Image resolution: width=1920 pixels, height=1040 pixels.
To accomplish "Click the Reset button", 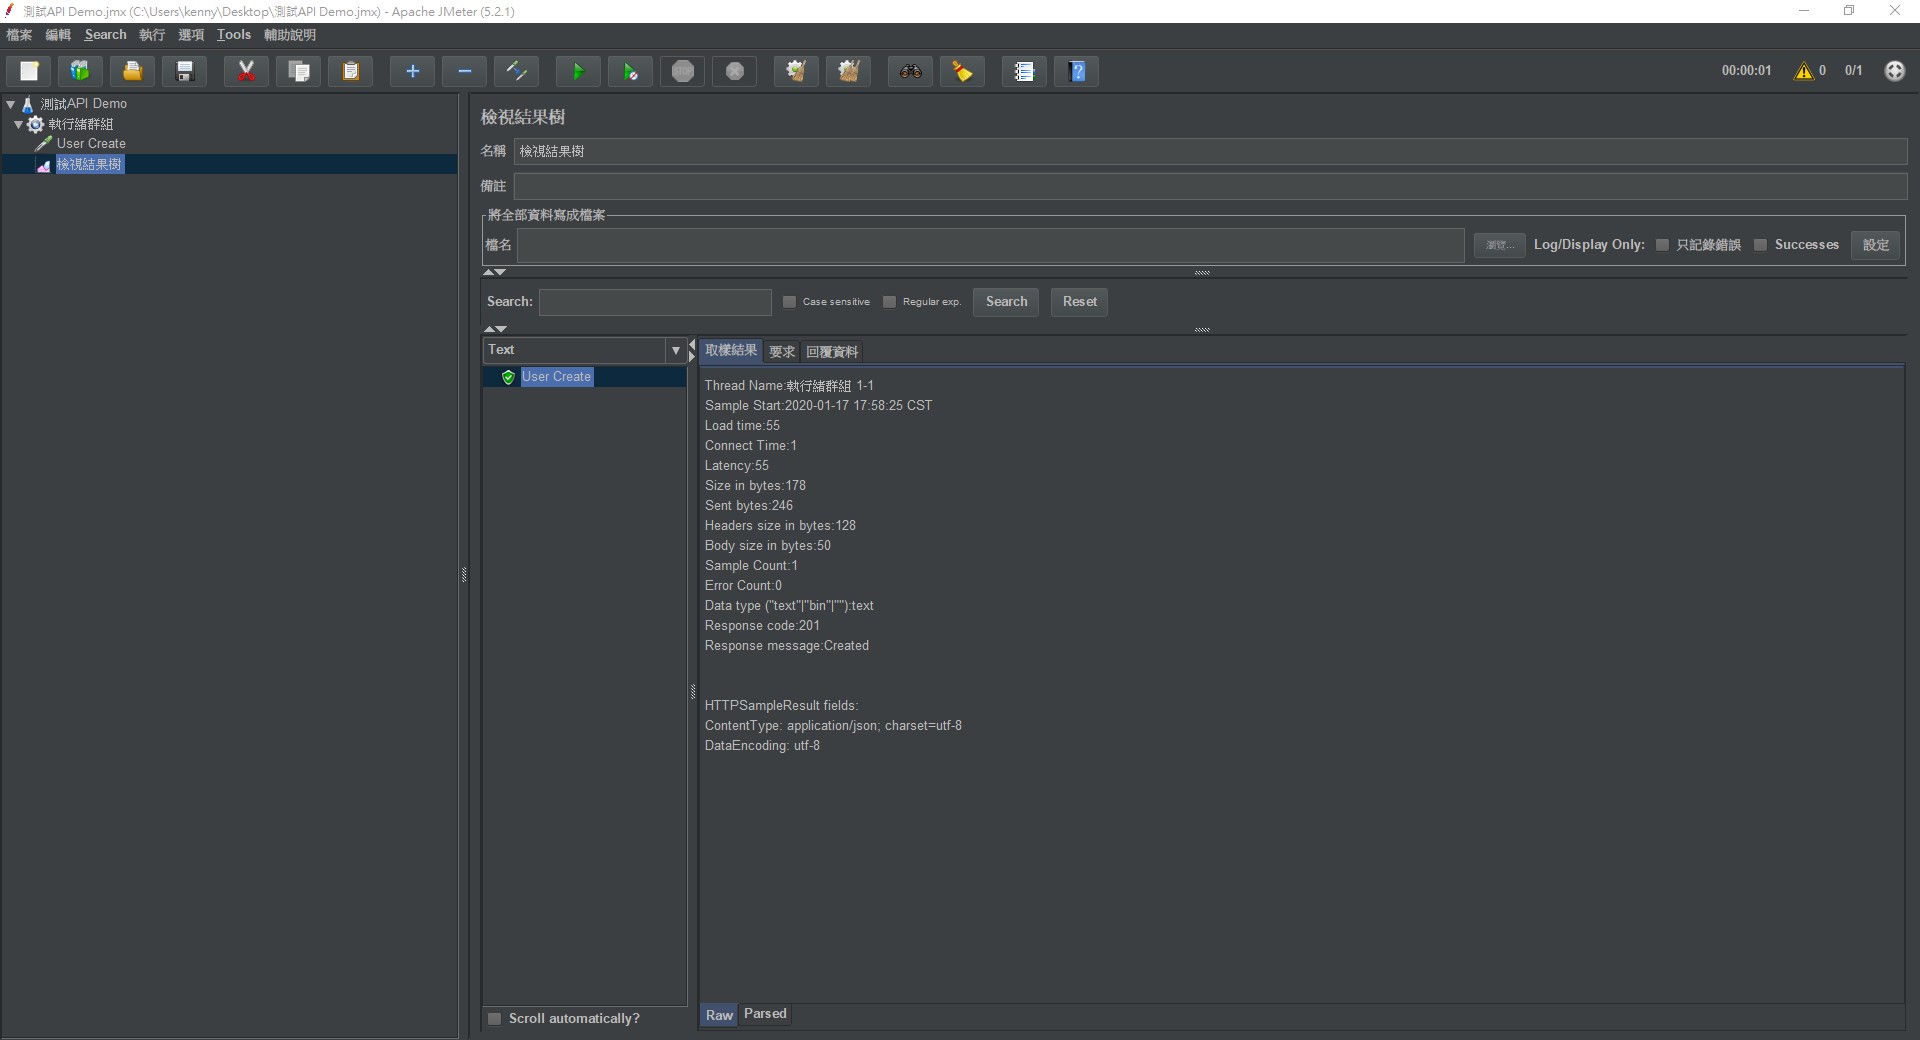I will pyautogui.click(x=1079, y=302).
